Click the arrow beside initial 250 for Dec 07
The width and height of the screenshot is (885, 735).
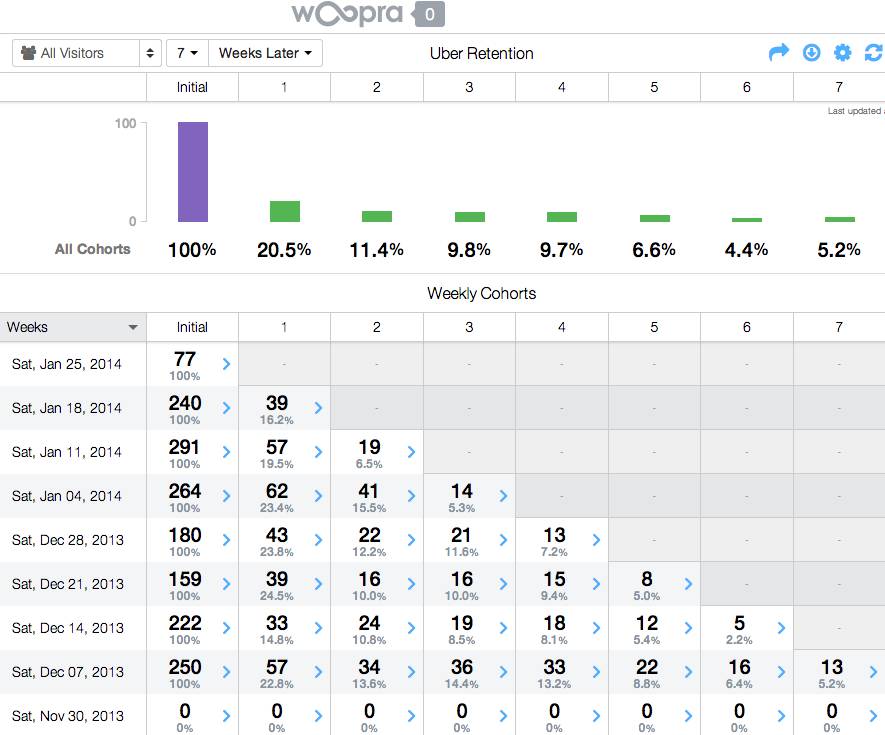click(226, 672)
